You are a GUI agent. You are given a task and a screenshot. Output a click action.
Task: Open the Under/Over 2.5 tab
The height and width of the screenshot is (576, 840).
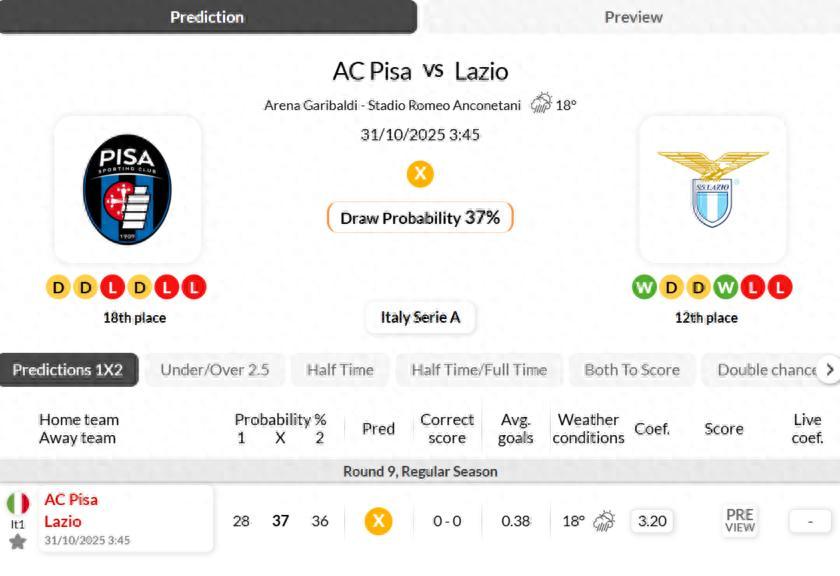pos(215,369)
